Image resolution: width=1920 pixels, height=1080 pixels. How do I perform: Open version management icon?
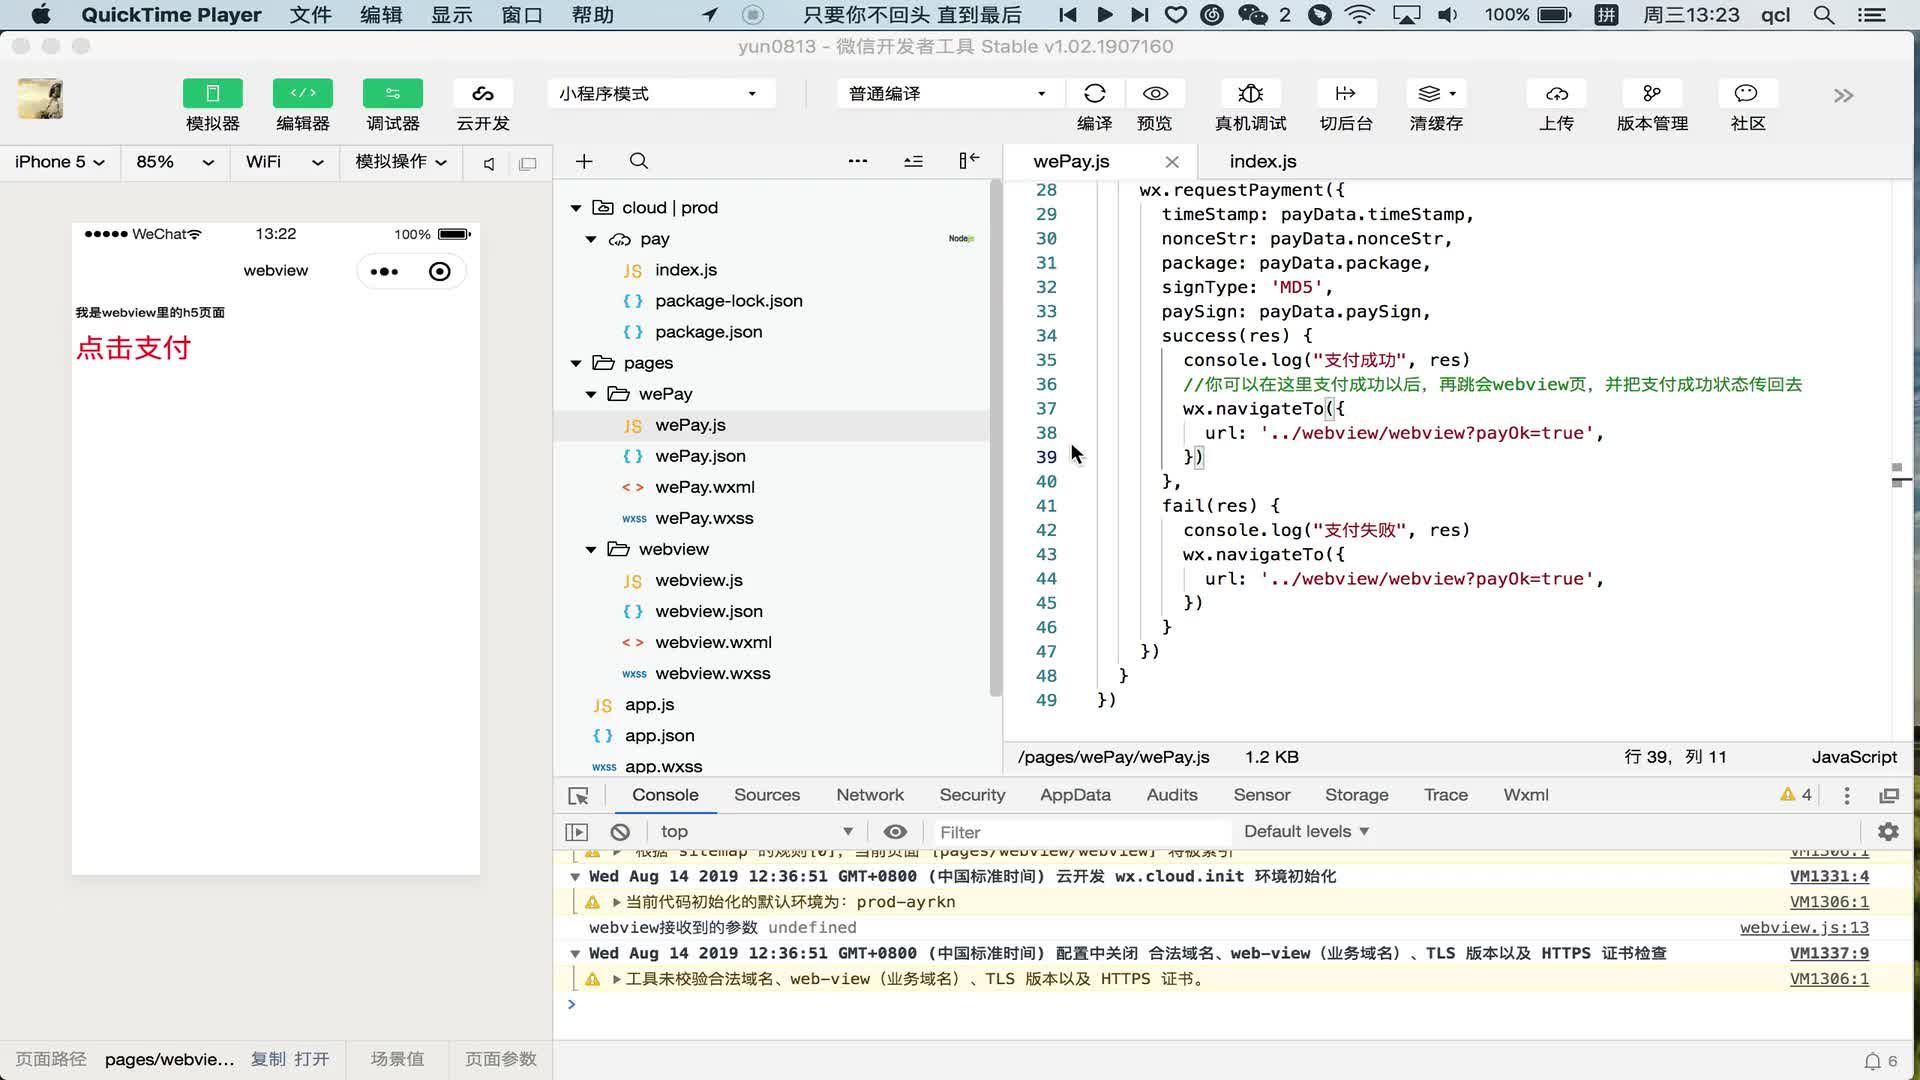coord(1652,94)
